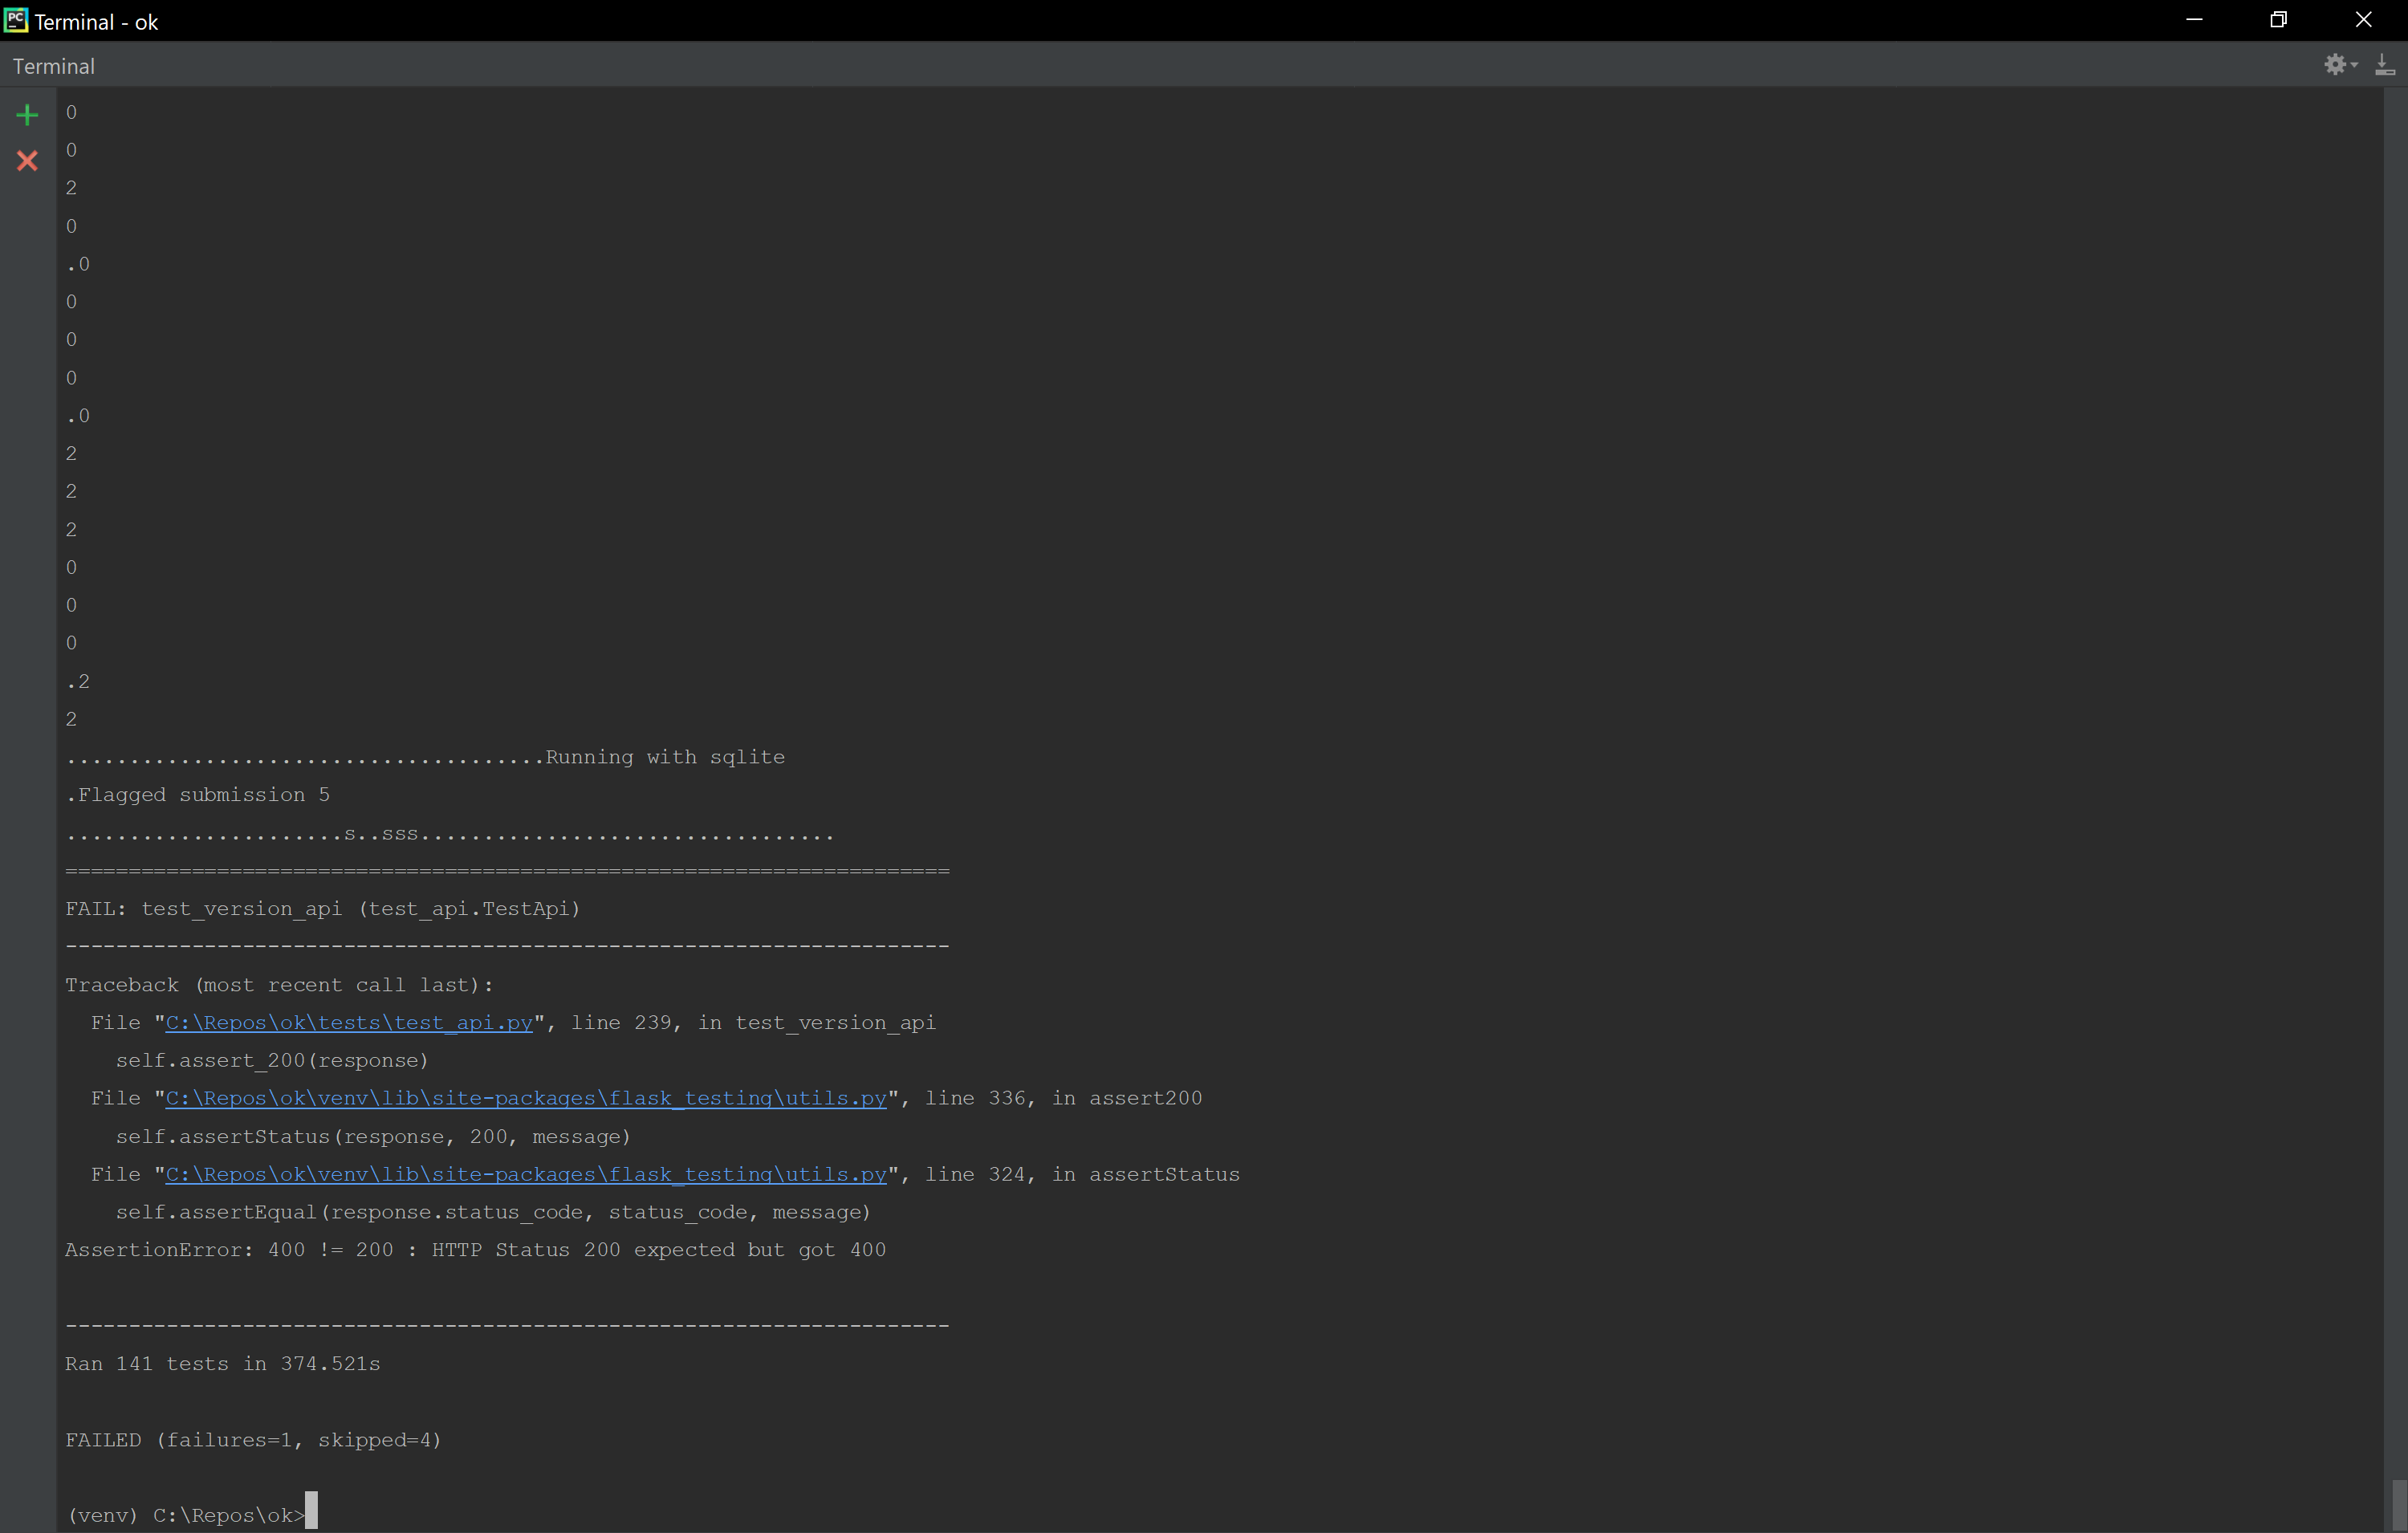Click the command prompt input line

click(x=192, y=1514)
